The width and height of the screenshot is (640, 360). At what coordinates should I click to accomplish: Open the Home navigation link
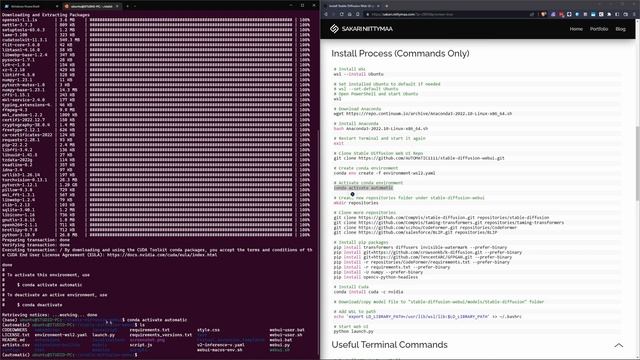point(576,29)
